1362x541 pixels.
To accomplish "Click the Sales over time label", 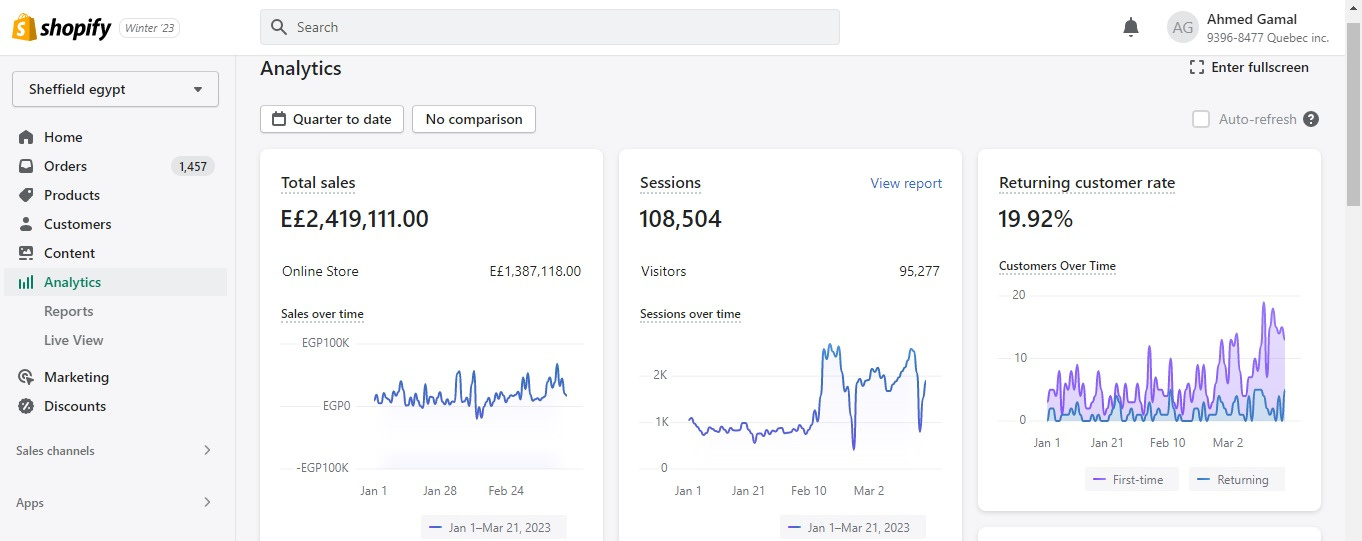I will pyautogui.click(x=322, y=314).
